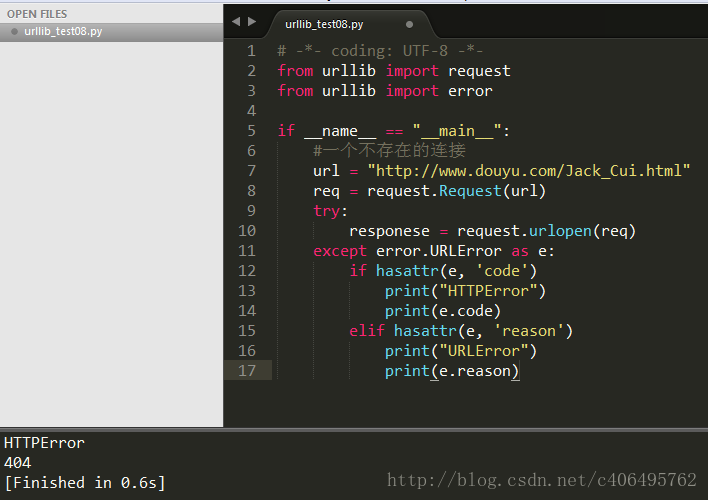The image size is (708, 500).
Task: Click the douyu.com URL string
Action: (529, 171)
